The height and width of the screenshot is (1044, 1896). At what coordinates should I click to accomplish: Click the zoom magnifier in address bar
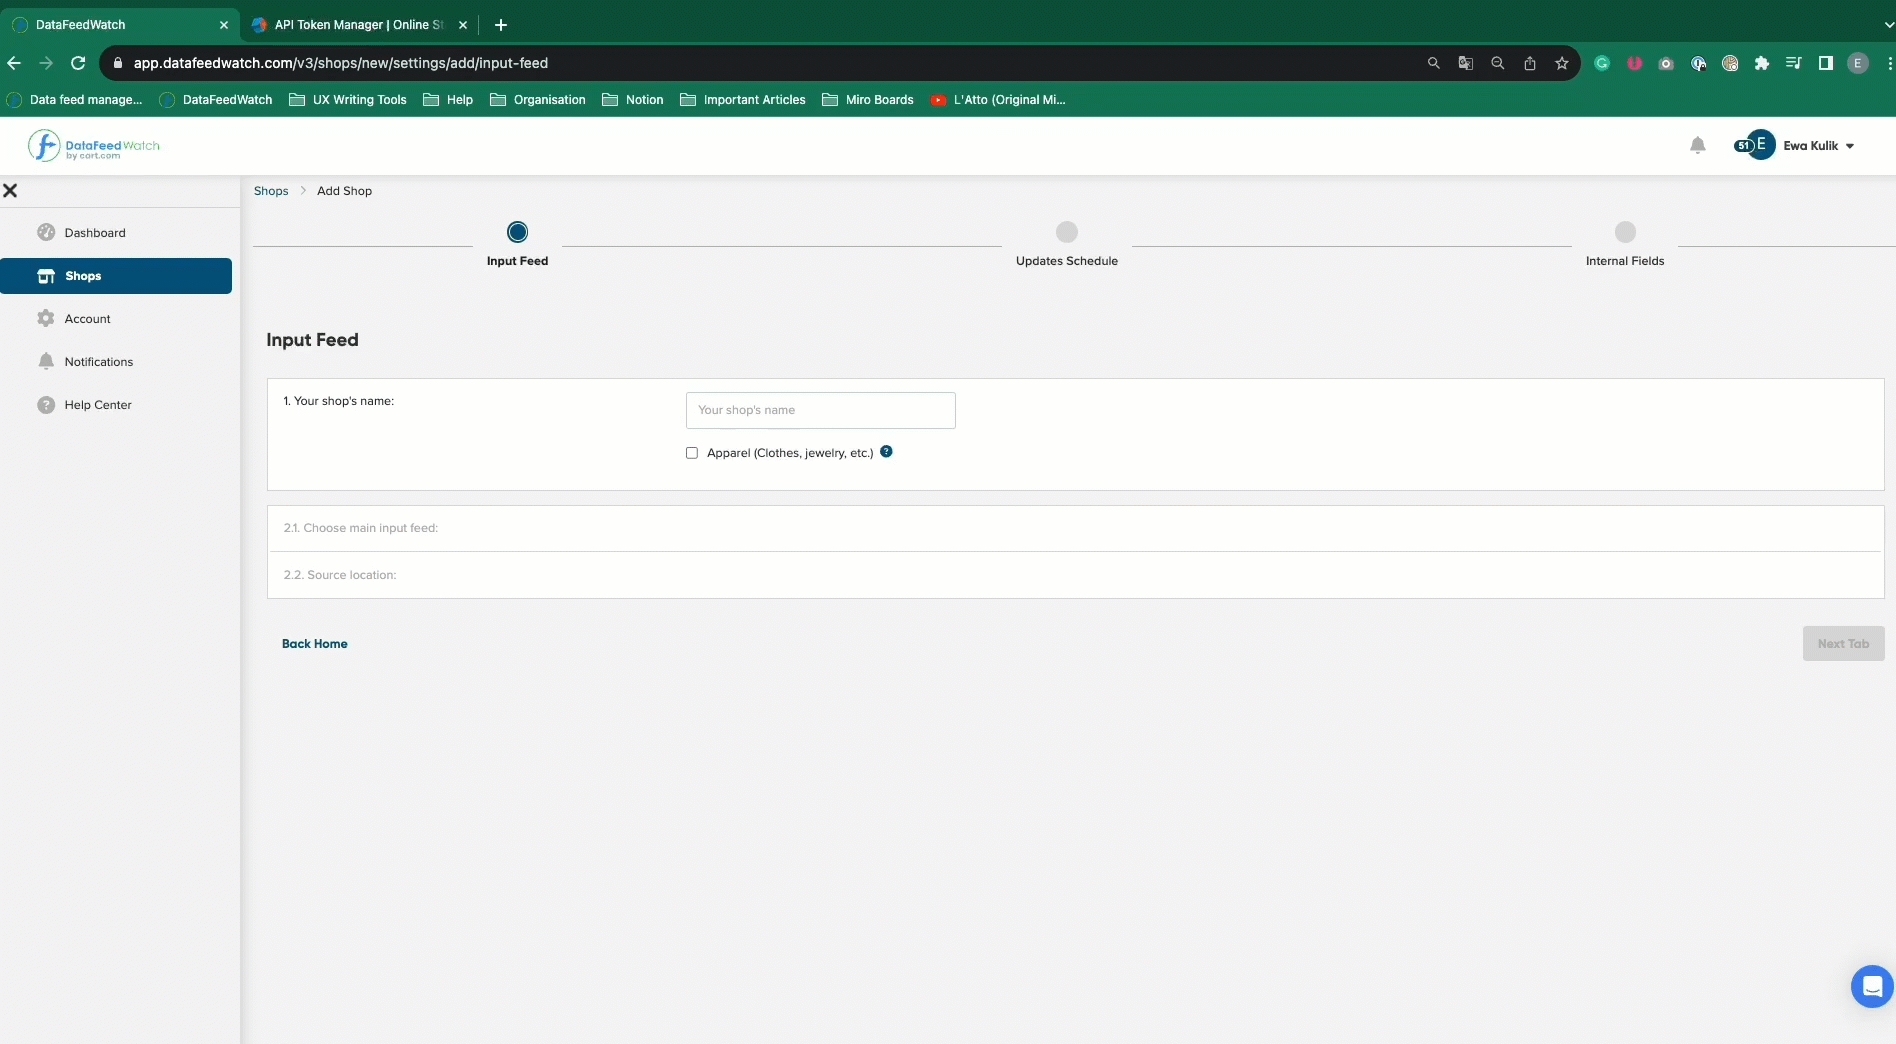1498,63
